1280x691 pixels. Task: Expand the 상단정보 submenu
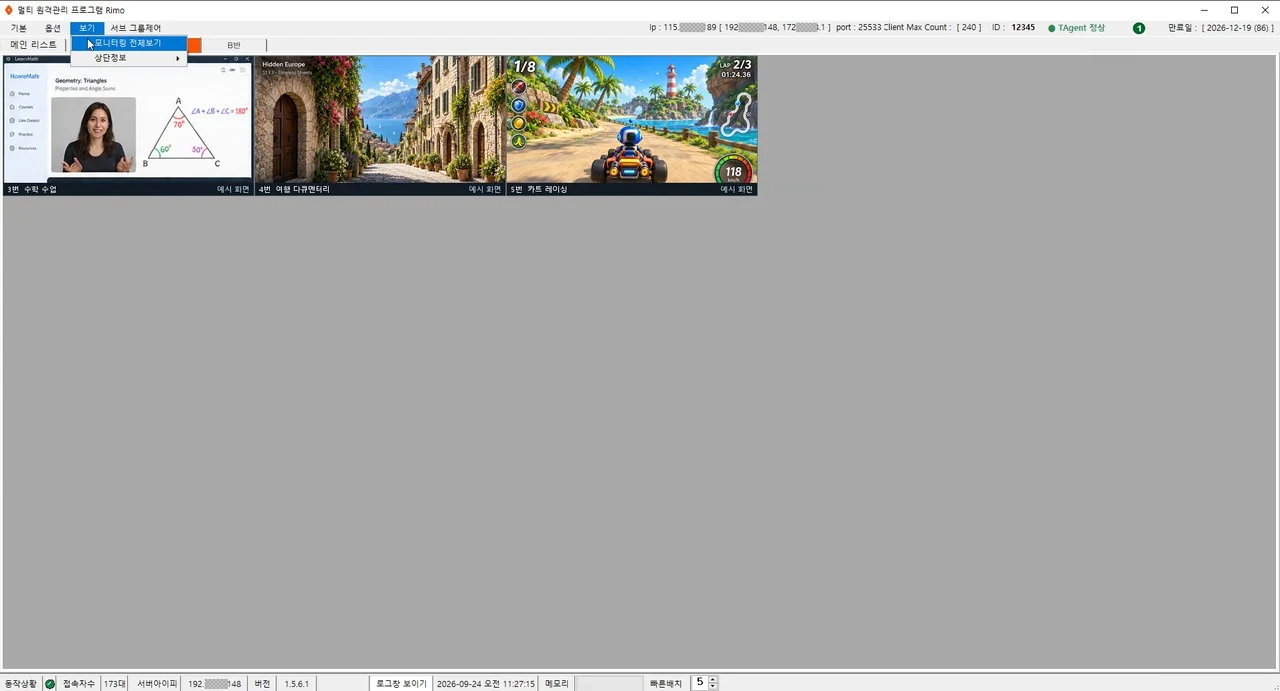[129, 58]
